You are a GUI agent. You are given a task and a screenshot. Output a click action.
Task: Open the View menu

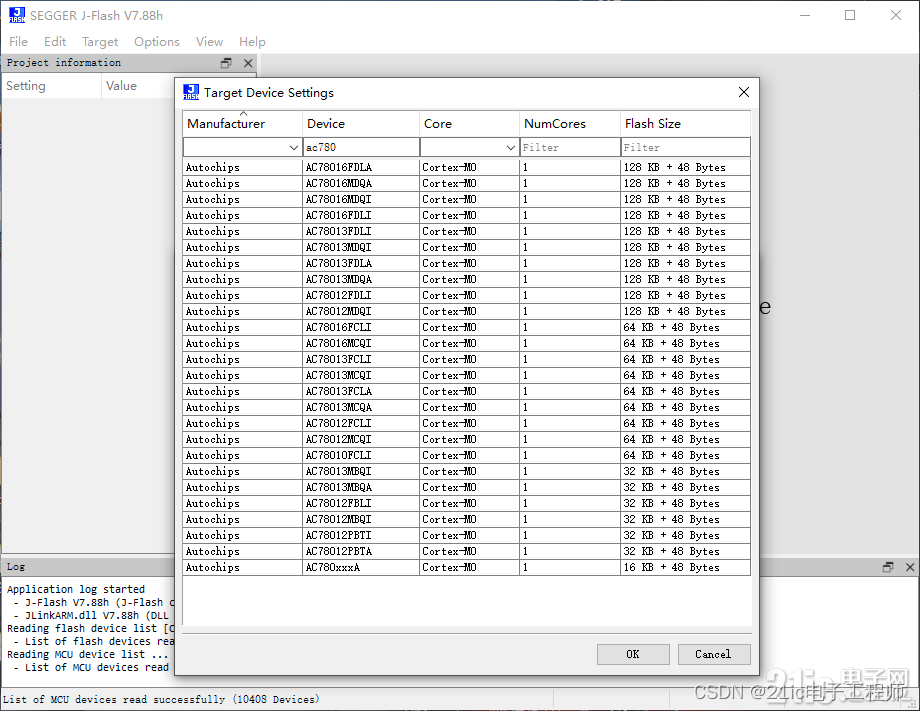(x=209, y=42)
